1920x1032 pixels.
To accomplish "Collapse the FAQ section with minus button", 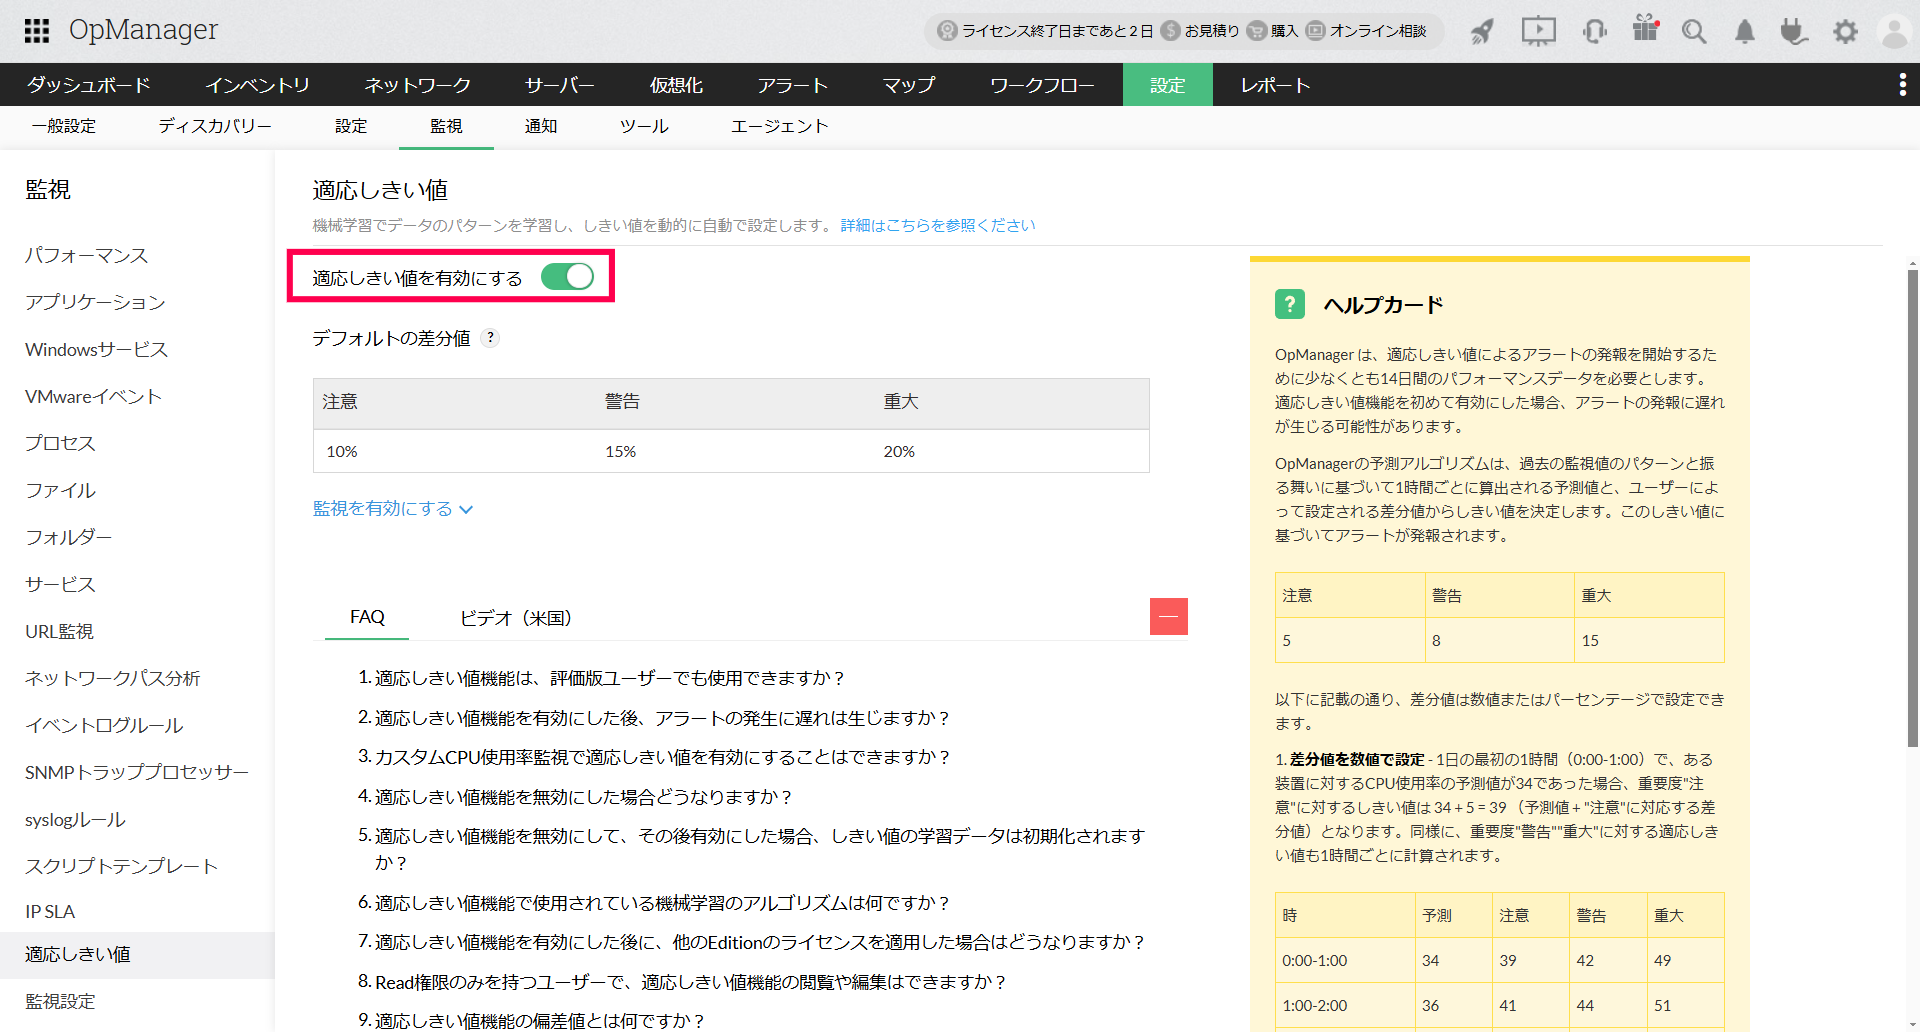I will point(1168,617).
